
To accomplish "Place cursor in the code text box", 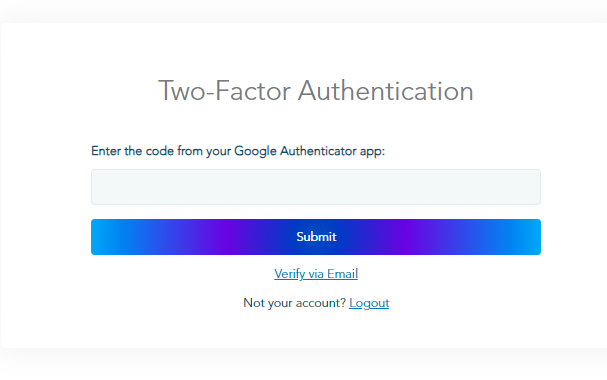I will [316, 187].
